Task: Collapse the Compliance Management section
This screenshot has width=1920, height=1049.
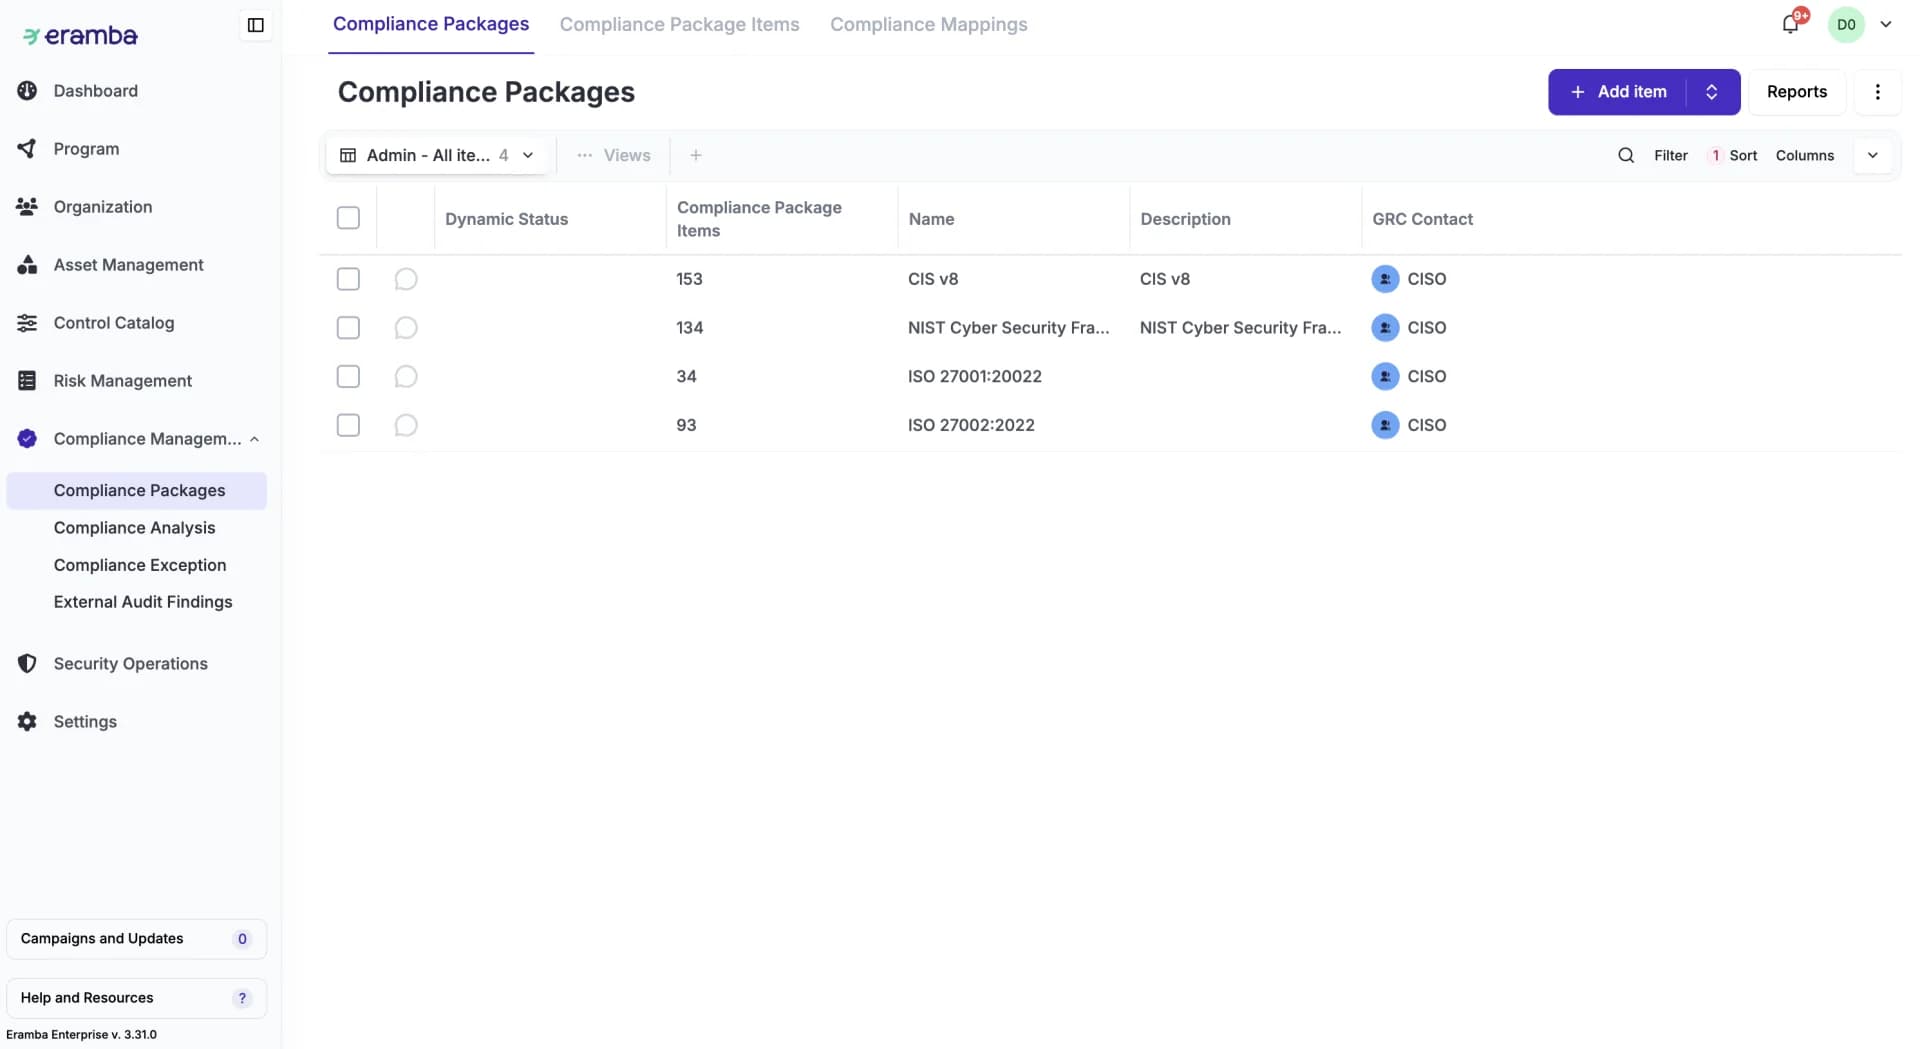Action: [254, 439]
